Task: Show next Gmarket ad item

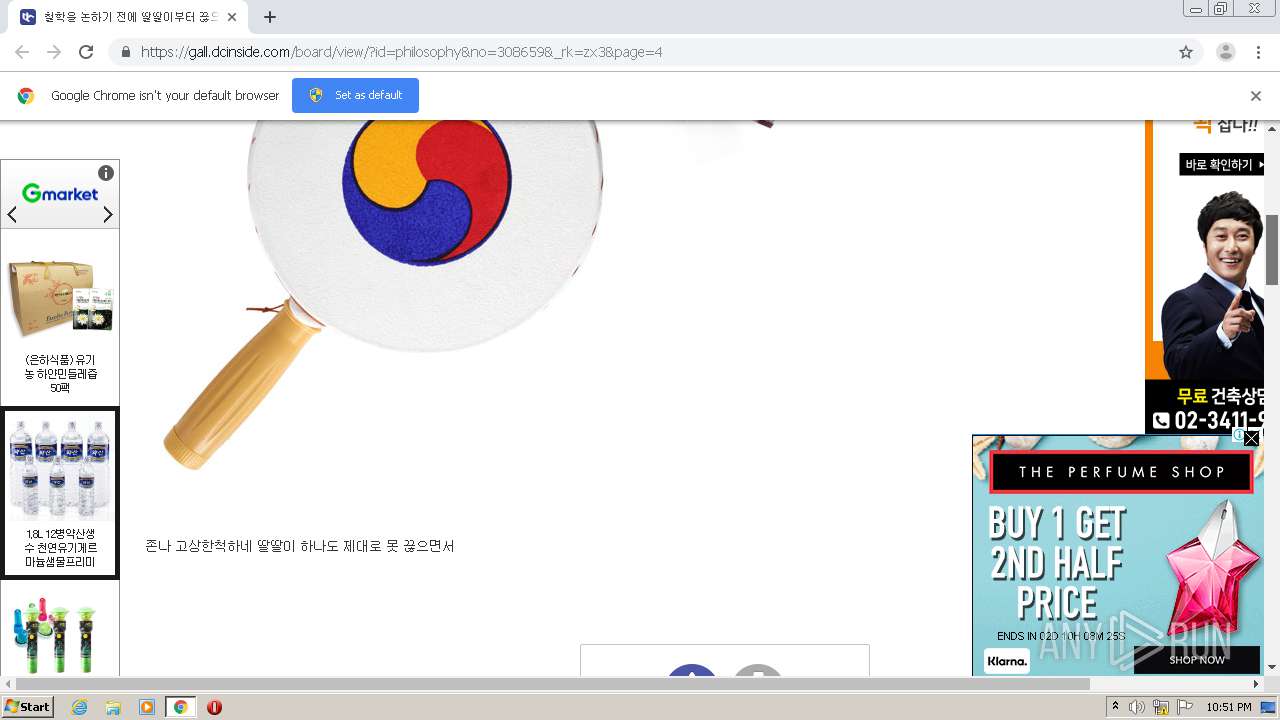Action: [x=108, y=215]
